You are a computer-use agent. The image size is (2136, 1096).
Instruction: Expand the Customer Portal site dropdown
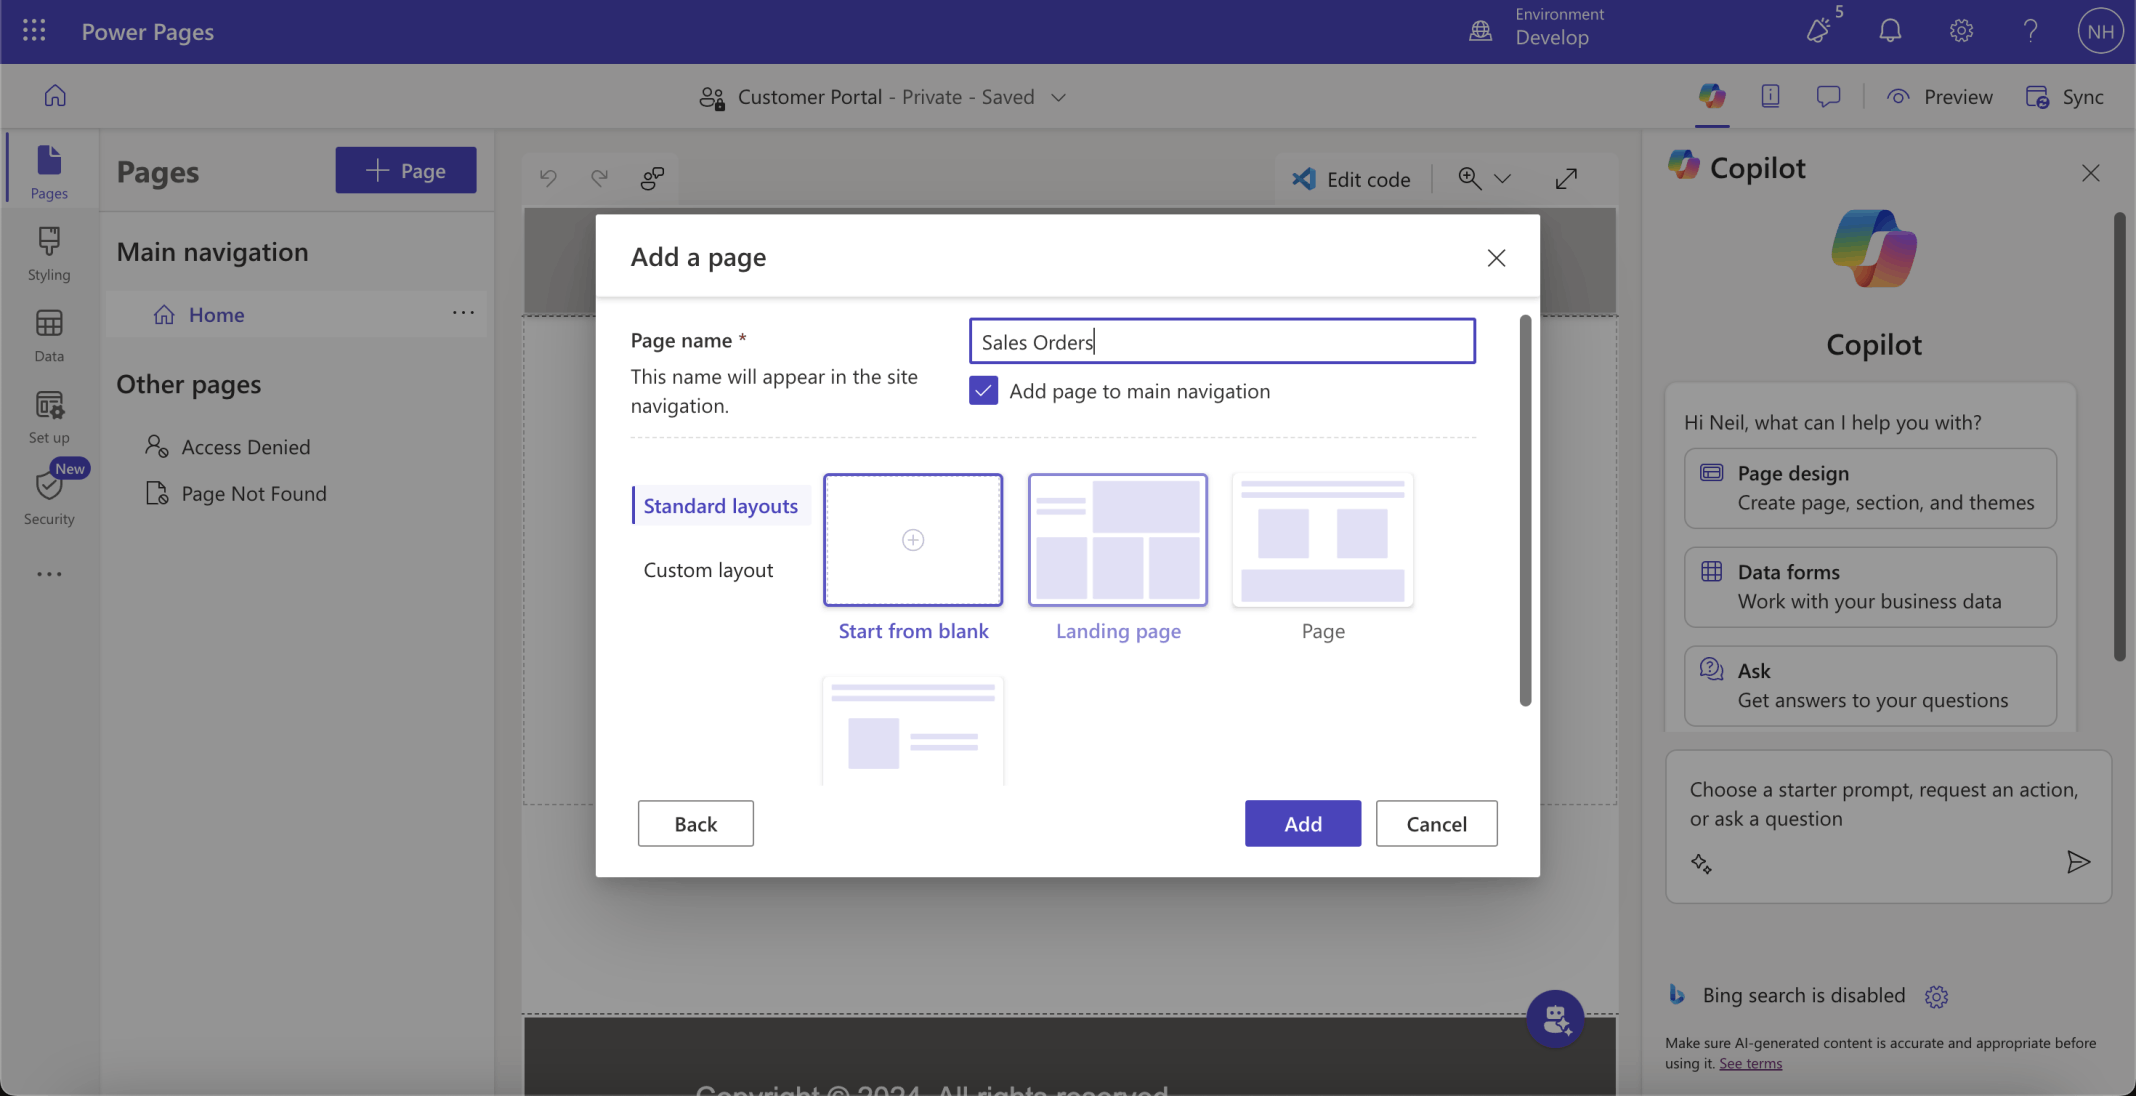point(1059,97)
